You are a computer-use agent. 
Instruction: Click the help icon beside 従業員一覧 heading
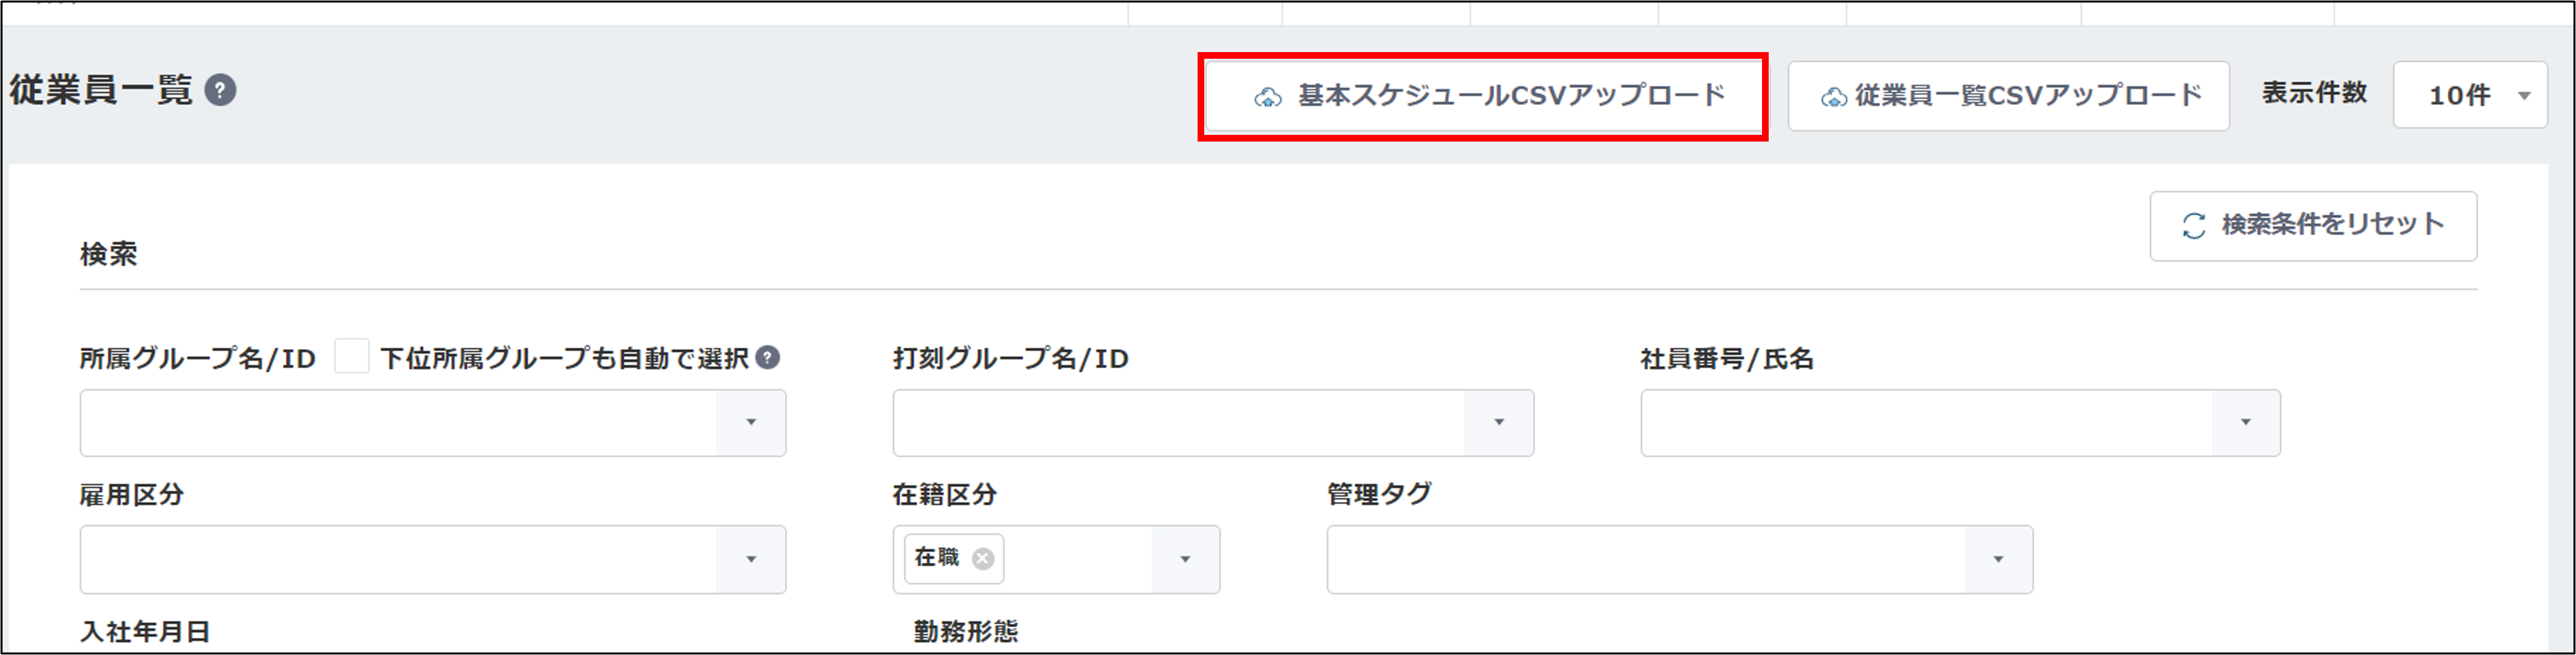click(x=220, y=90)
